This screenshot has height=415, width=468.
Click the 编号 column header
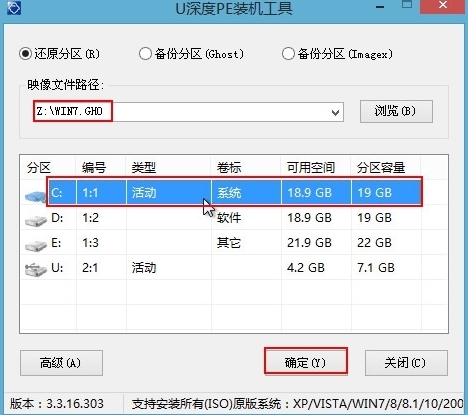click(x=94, y=168)
